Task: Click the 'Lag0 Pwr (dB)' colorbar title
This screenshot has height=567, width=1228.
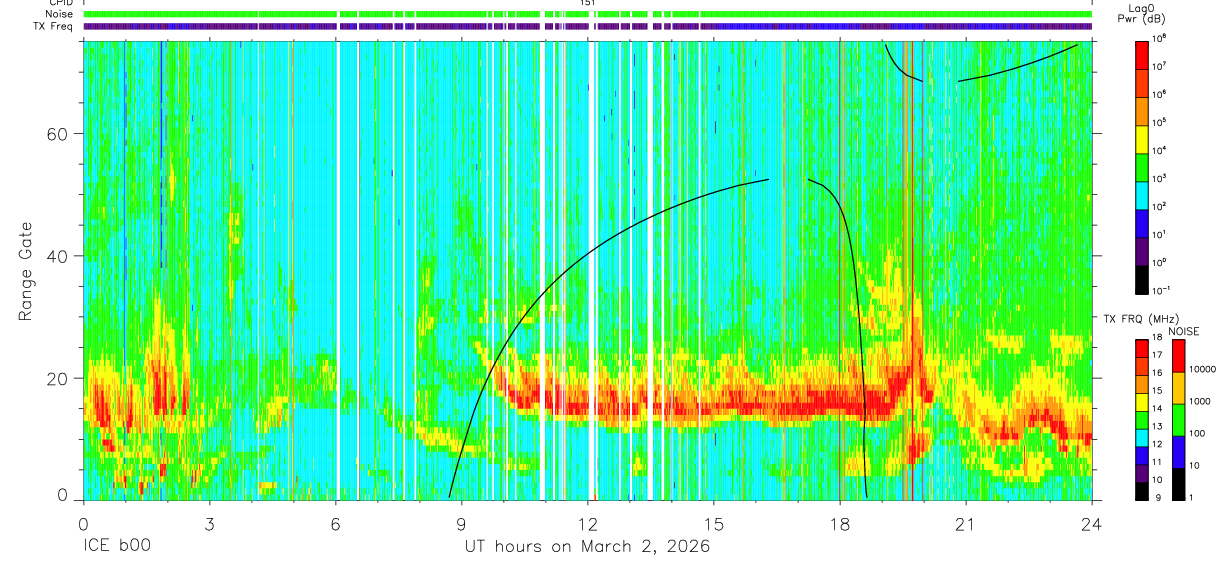Action: (x=1140, y=13)
